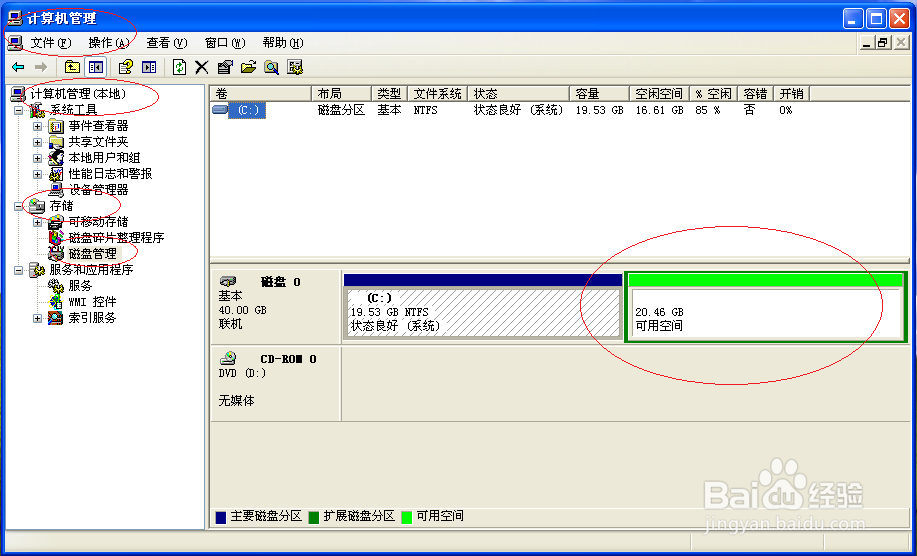917x556 pixels.
Task: Sort by the 类型 column header
Action: pyautogui.click(x=389, y=94)
